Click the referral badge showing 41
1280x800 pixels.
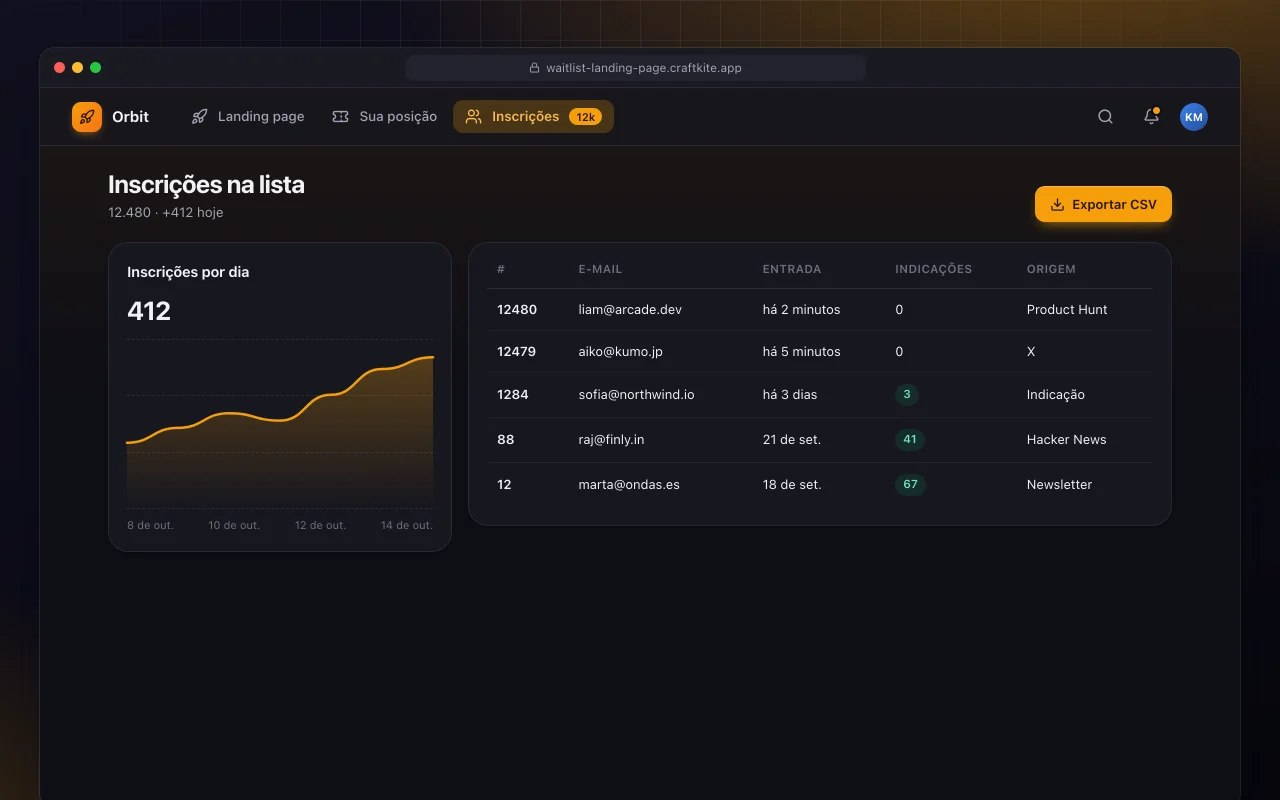(x=910, y=439)
